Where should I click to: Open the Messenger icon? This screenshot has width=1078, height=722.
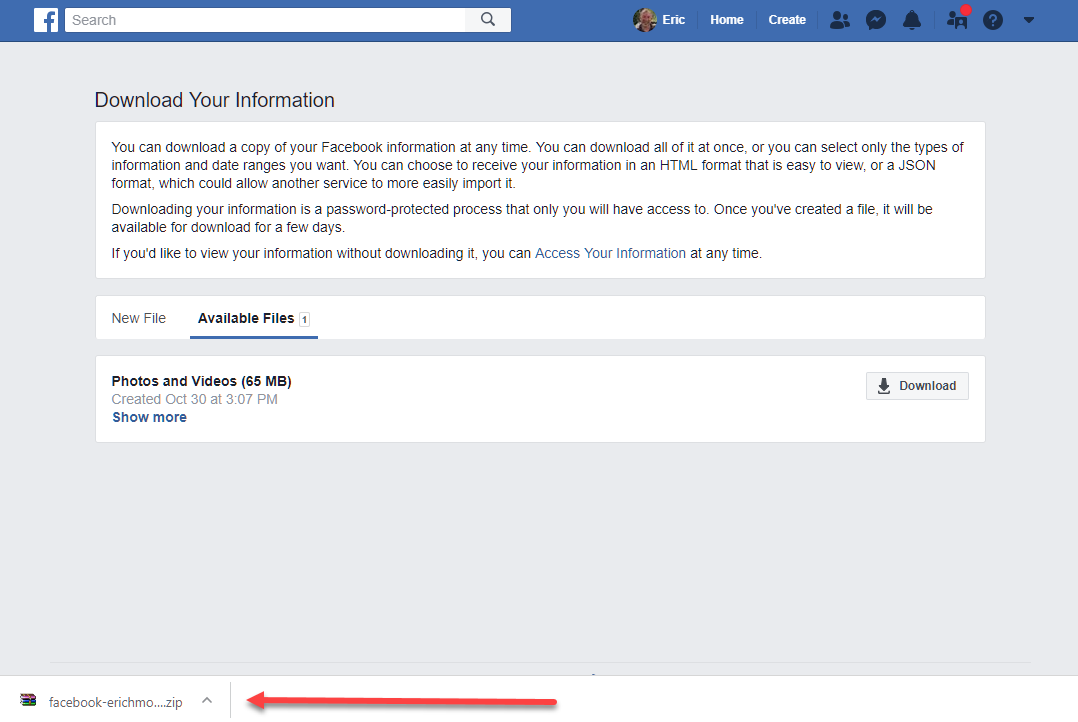tap(875, 20)
